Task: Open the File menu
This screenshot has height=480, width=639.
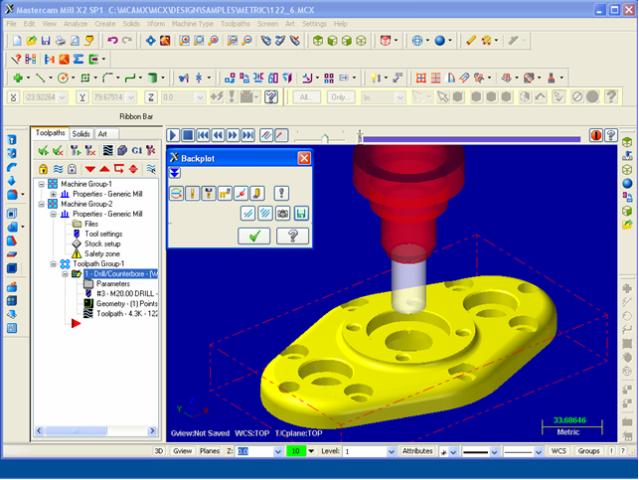Action: coord(11,24)
